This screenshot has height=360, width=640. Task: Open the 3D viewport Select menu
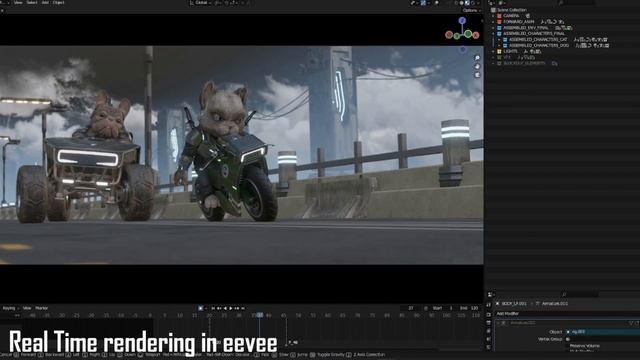click(x=32, y=2)
